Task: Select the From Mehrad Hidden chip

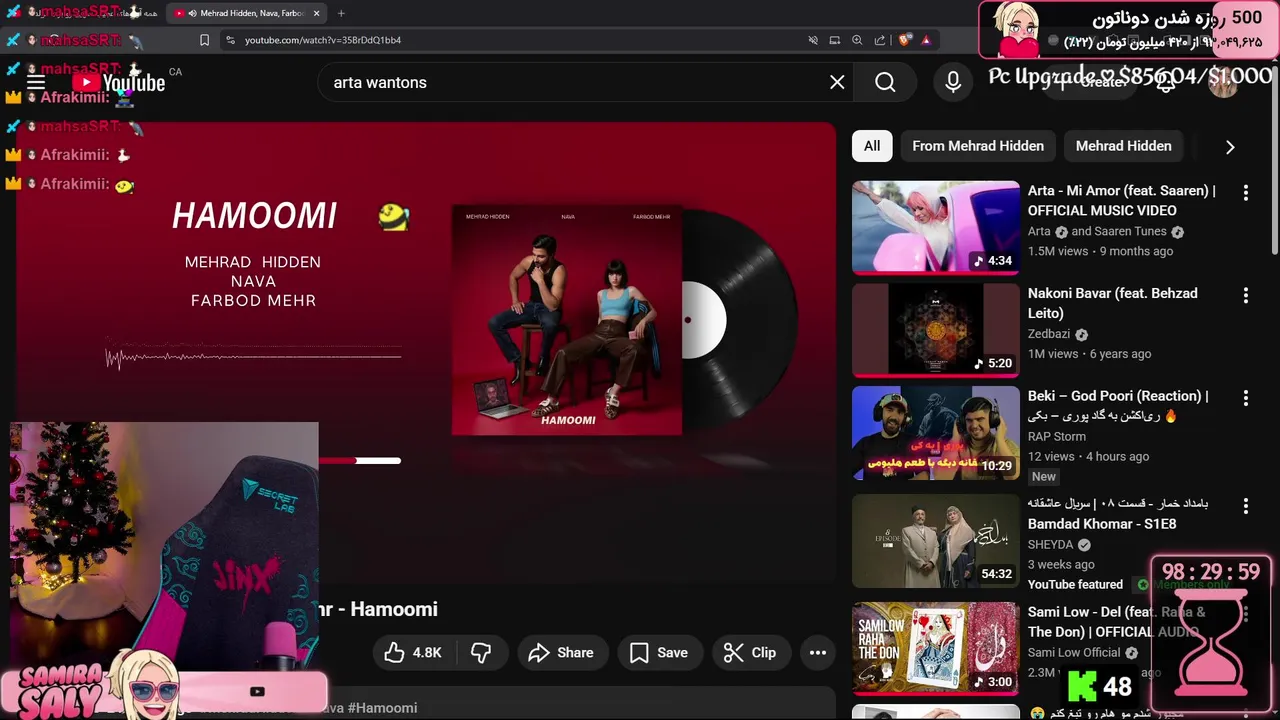Action: pos(978,146)
